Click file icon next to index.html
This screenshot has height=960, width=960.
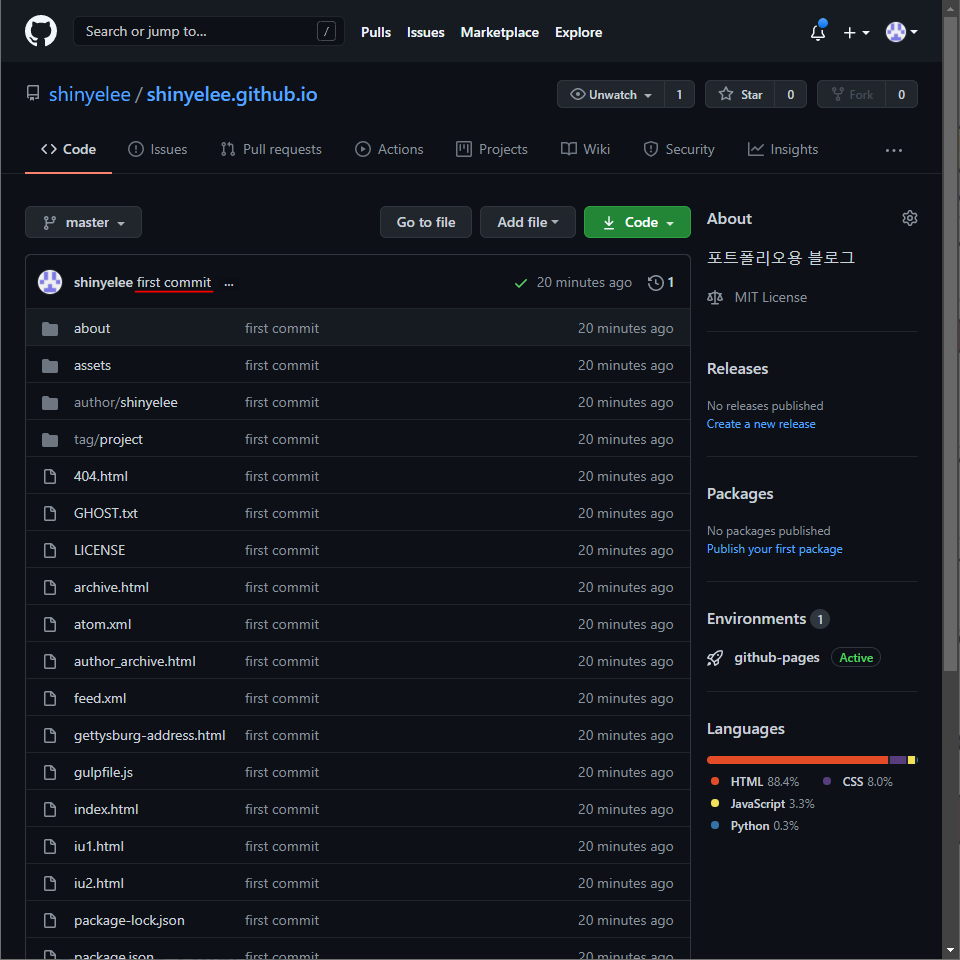50,809
